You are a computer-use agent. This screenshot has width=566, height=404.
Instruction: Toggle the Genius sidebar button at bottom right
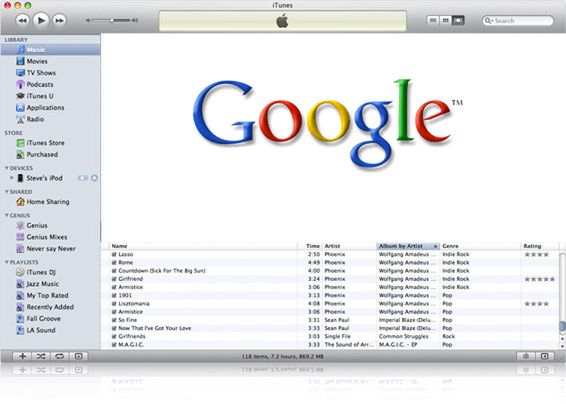click(545, 356)
